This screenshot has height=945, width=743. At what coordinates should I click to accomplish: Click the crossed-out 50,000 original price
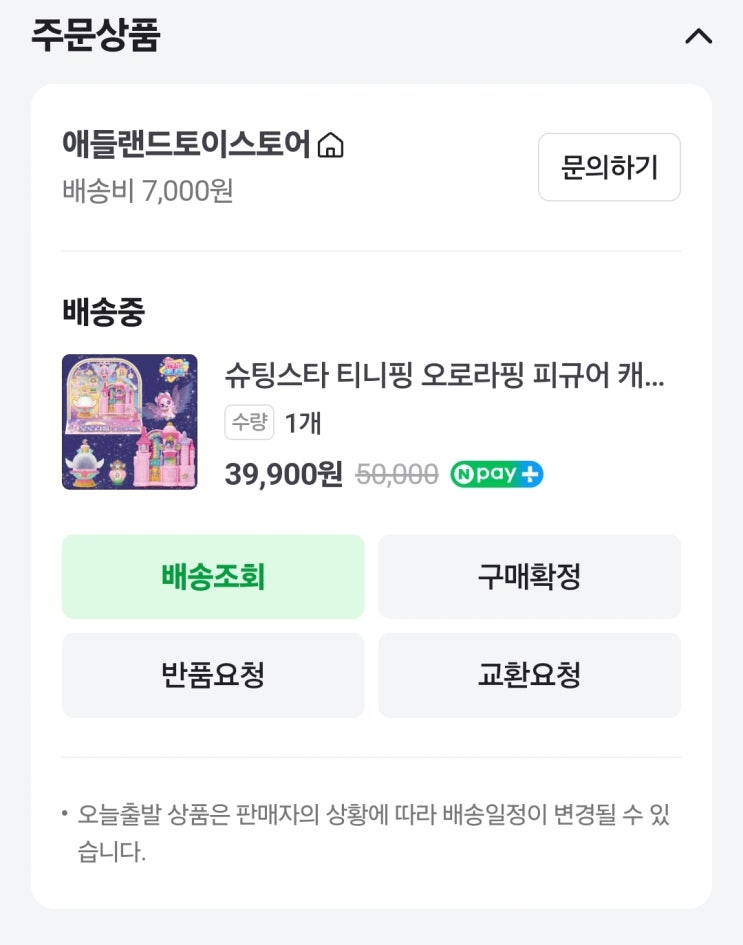tap(397, 475)
